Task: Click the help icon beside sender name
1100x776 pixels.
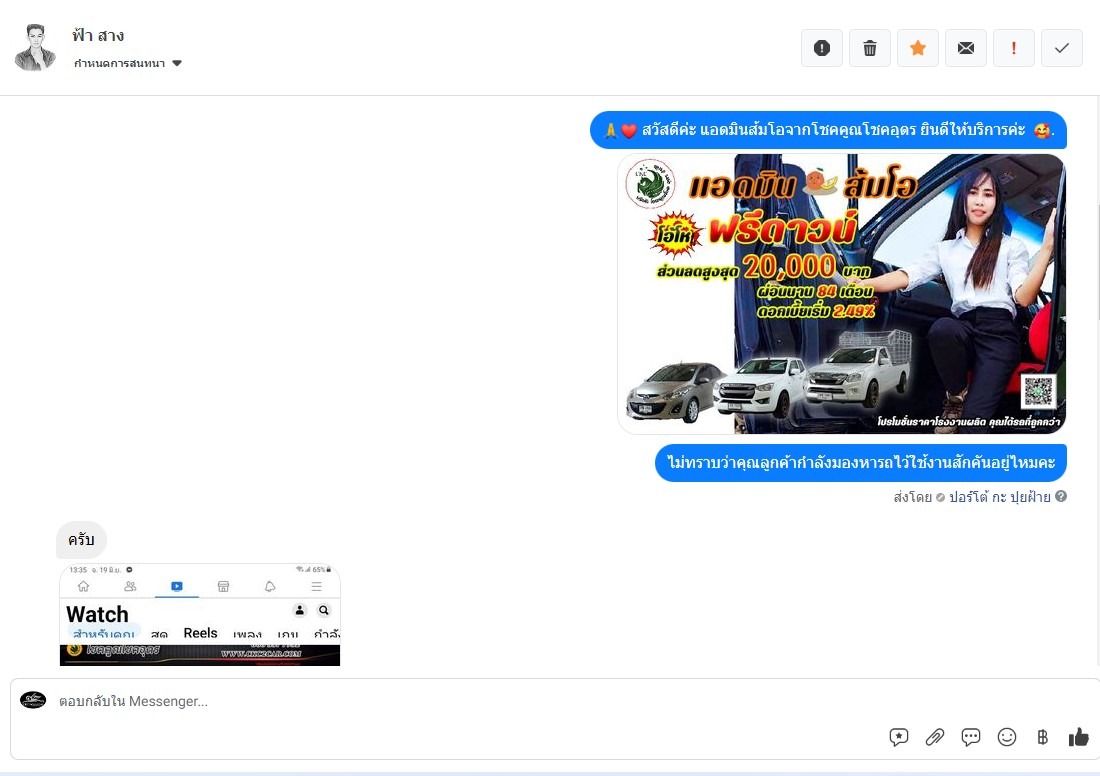Action: coord(1061,497)
